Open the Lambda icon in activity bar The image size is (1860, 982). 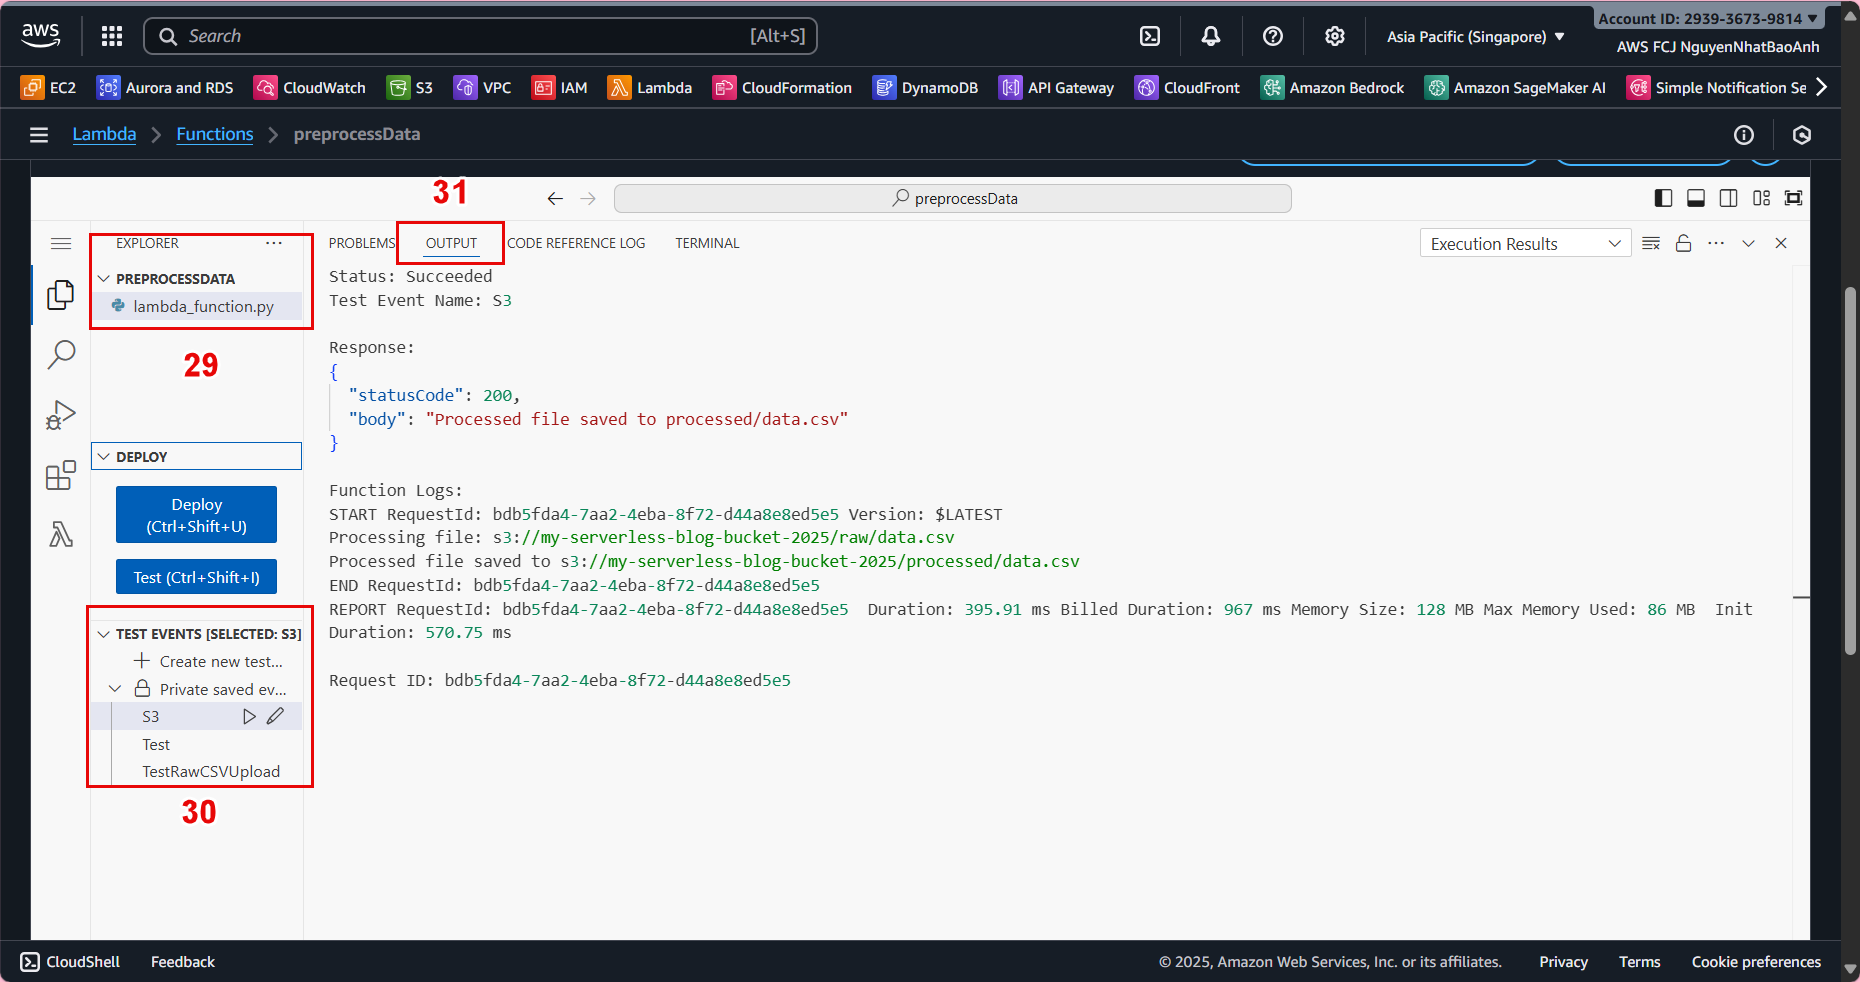pyautogui.click(x=61, y=535)
